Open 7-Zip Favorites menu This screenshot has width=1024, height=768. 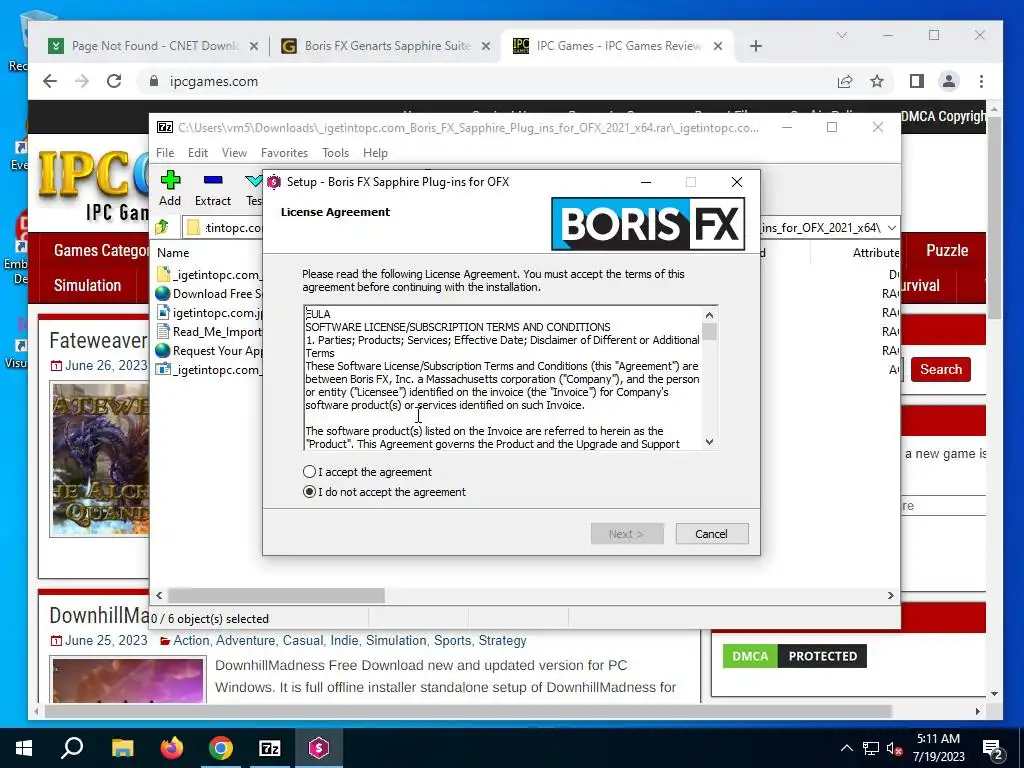click(x=284, y=153)
